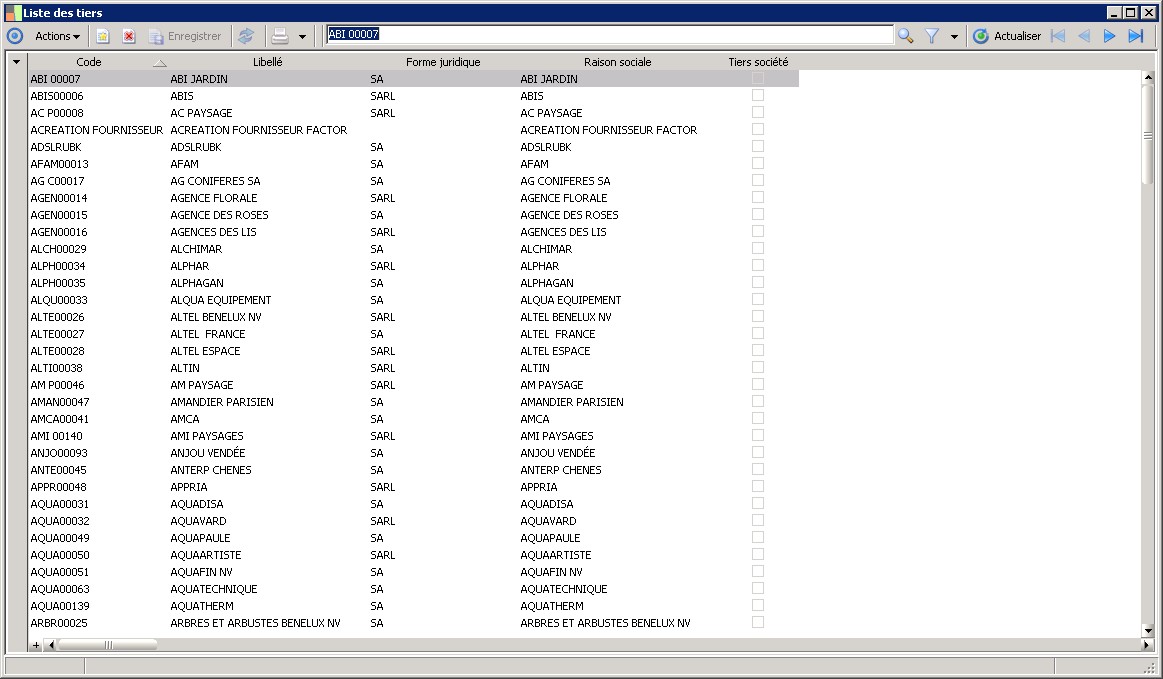Click Libellé cell ALTIN
Viewport: 1163px width, 679px height.
point(185,368)
